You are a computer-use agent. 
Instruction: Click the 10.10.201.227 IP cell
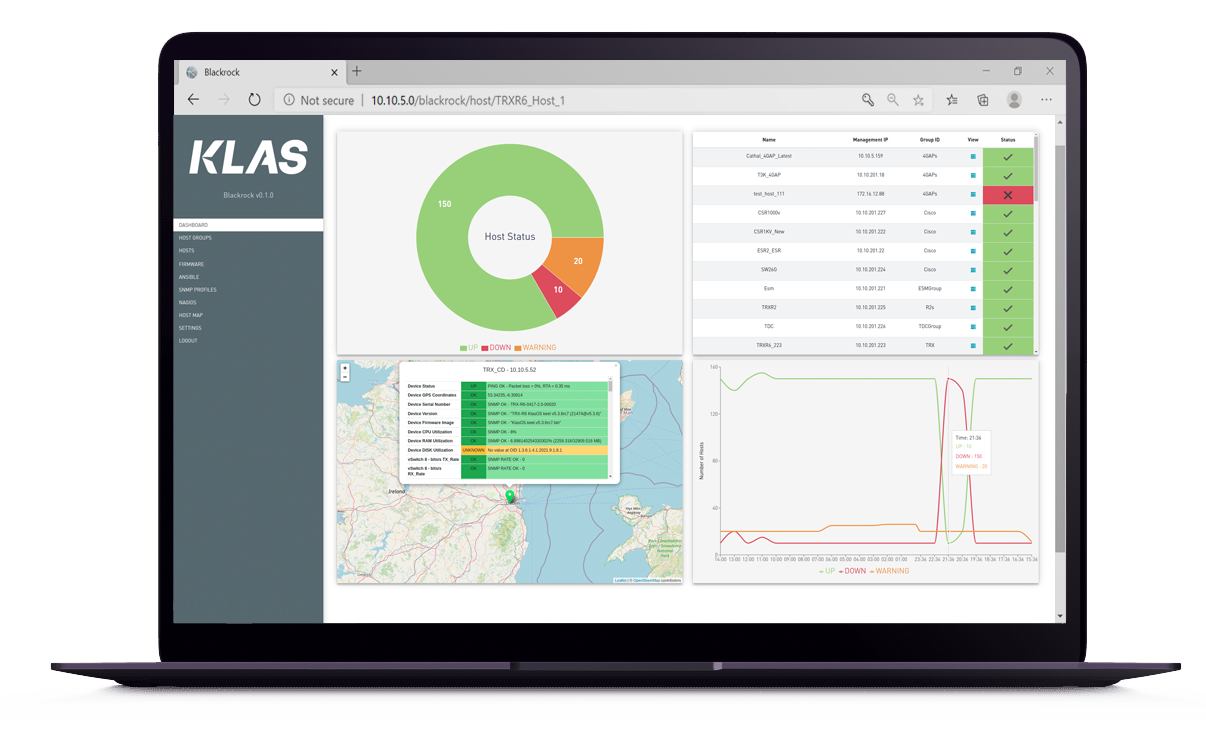[x=870, y=213]
